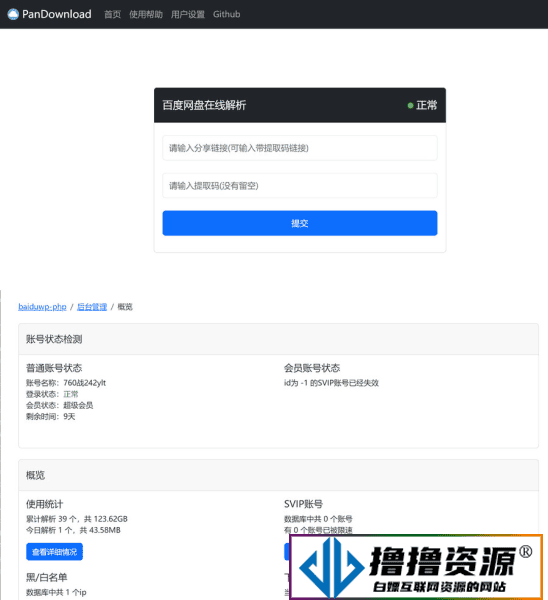Click the 正常 status text in card header

pyautogui.click(x=426, y=105)
